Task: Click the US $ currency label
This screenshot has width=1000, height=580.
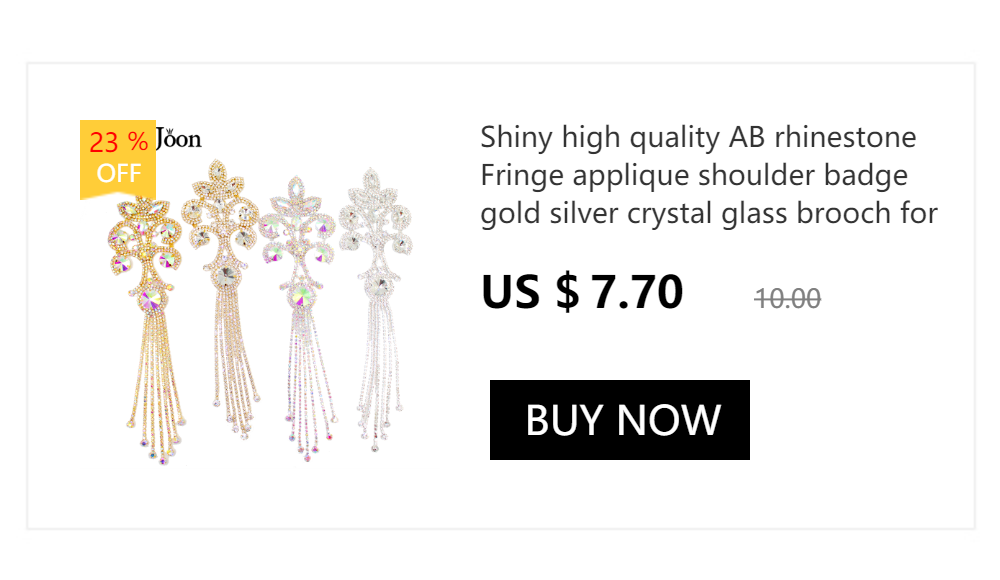Action: coord(530,292)
